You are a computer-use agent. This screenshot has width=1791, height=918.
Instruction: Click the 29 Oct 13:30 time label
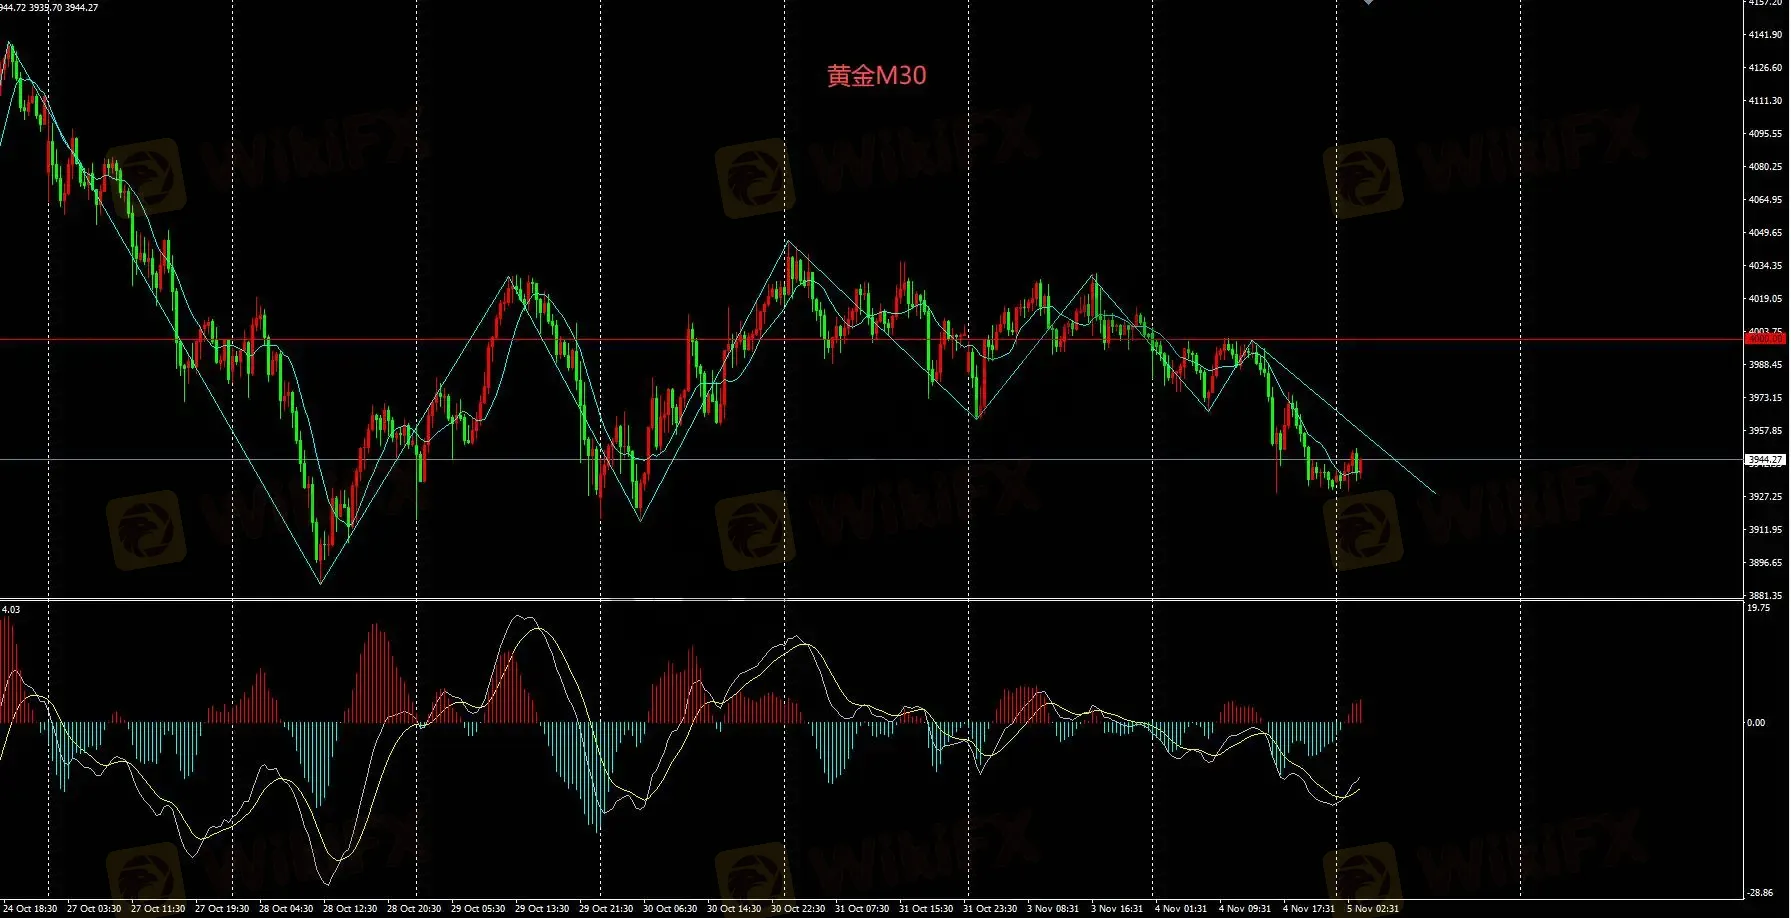542,909
